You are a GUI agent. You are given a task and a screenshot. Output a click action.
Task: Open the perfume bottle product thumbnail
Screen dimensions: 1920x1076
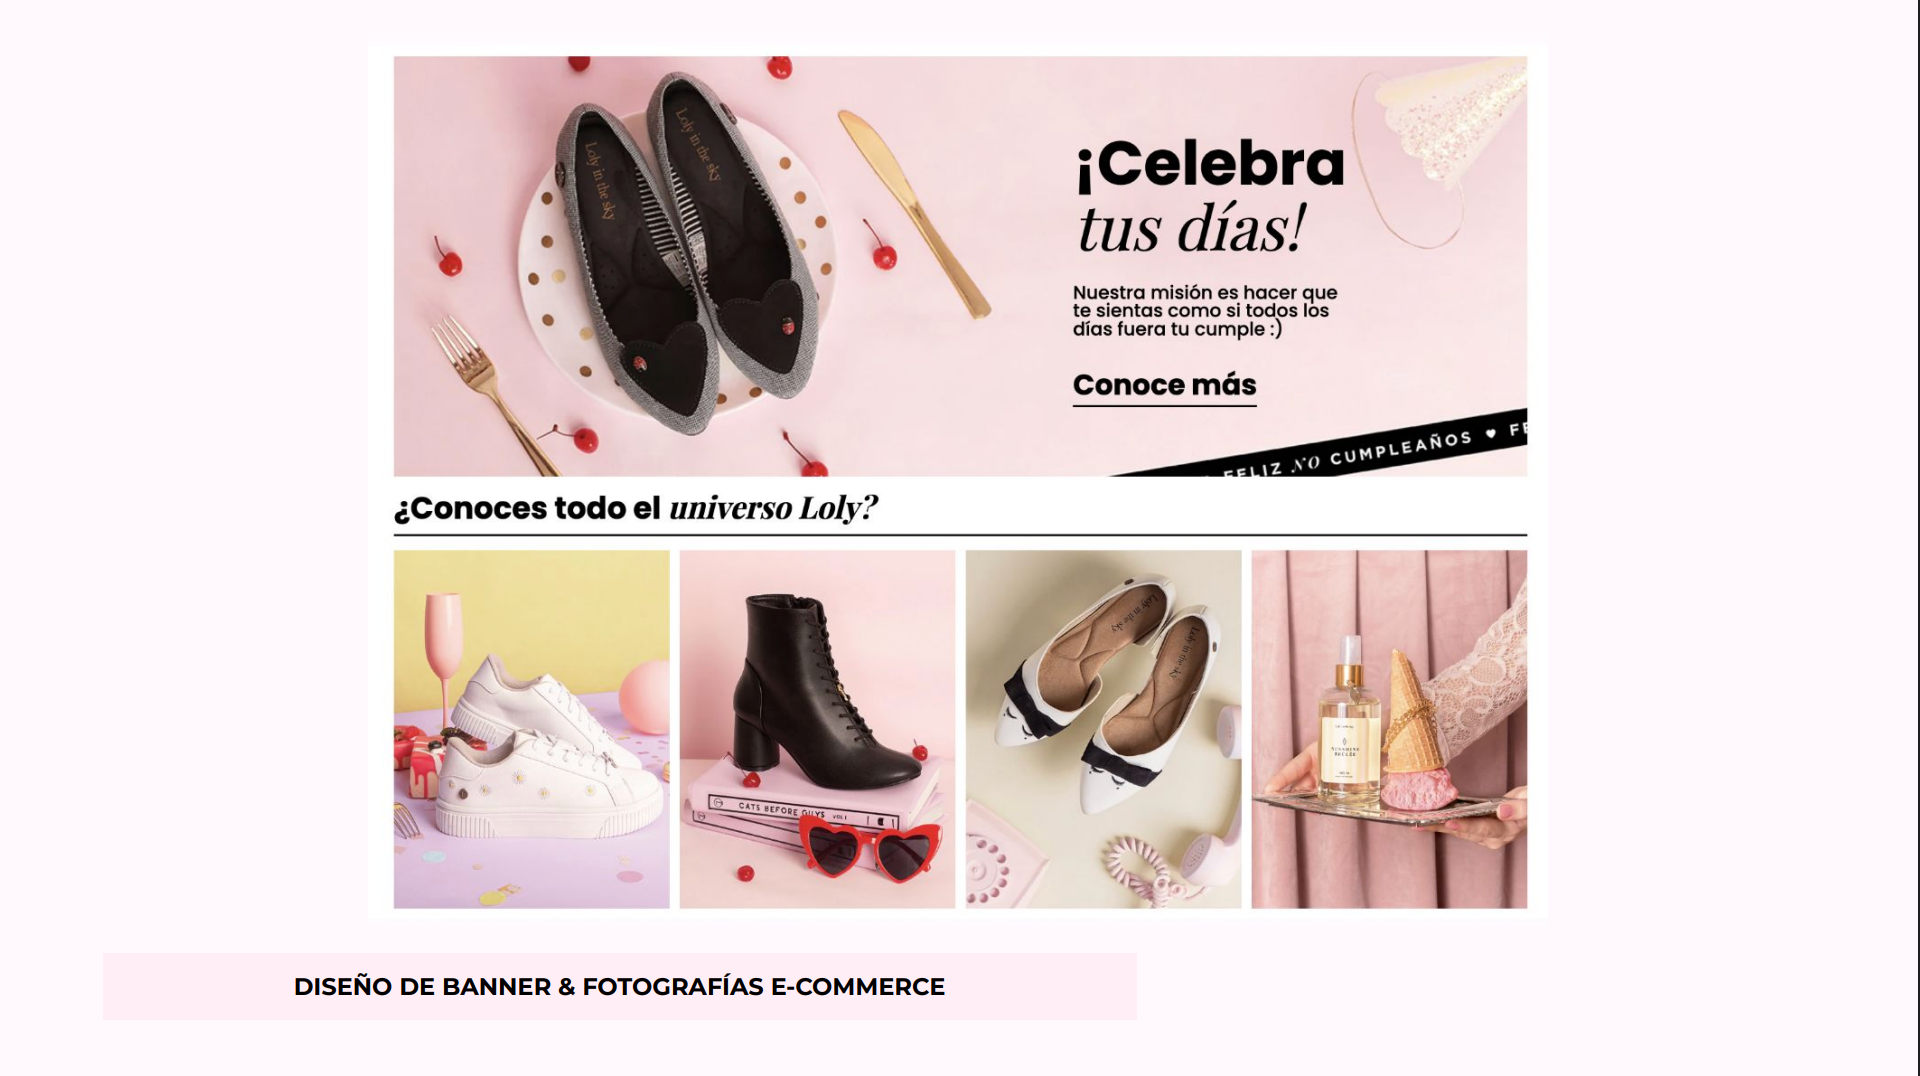click(1389, 729)
